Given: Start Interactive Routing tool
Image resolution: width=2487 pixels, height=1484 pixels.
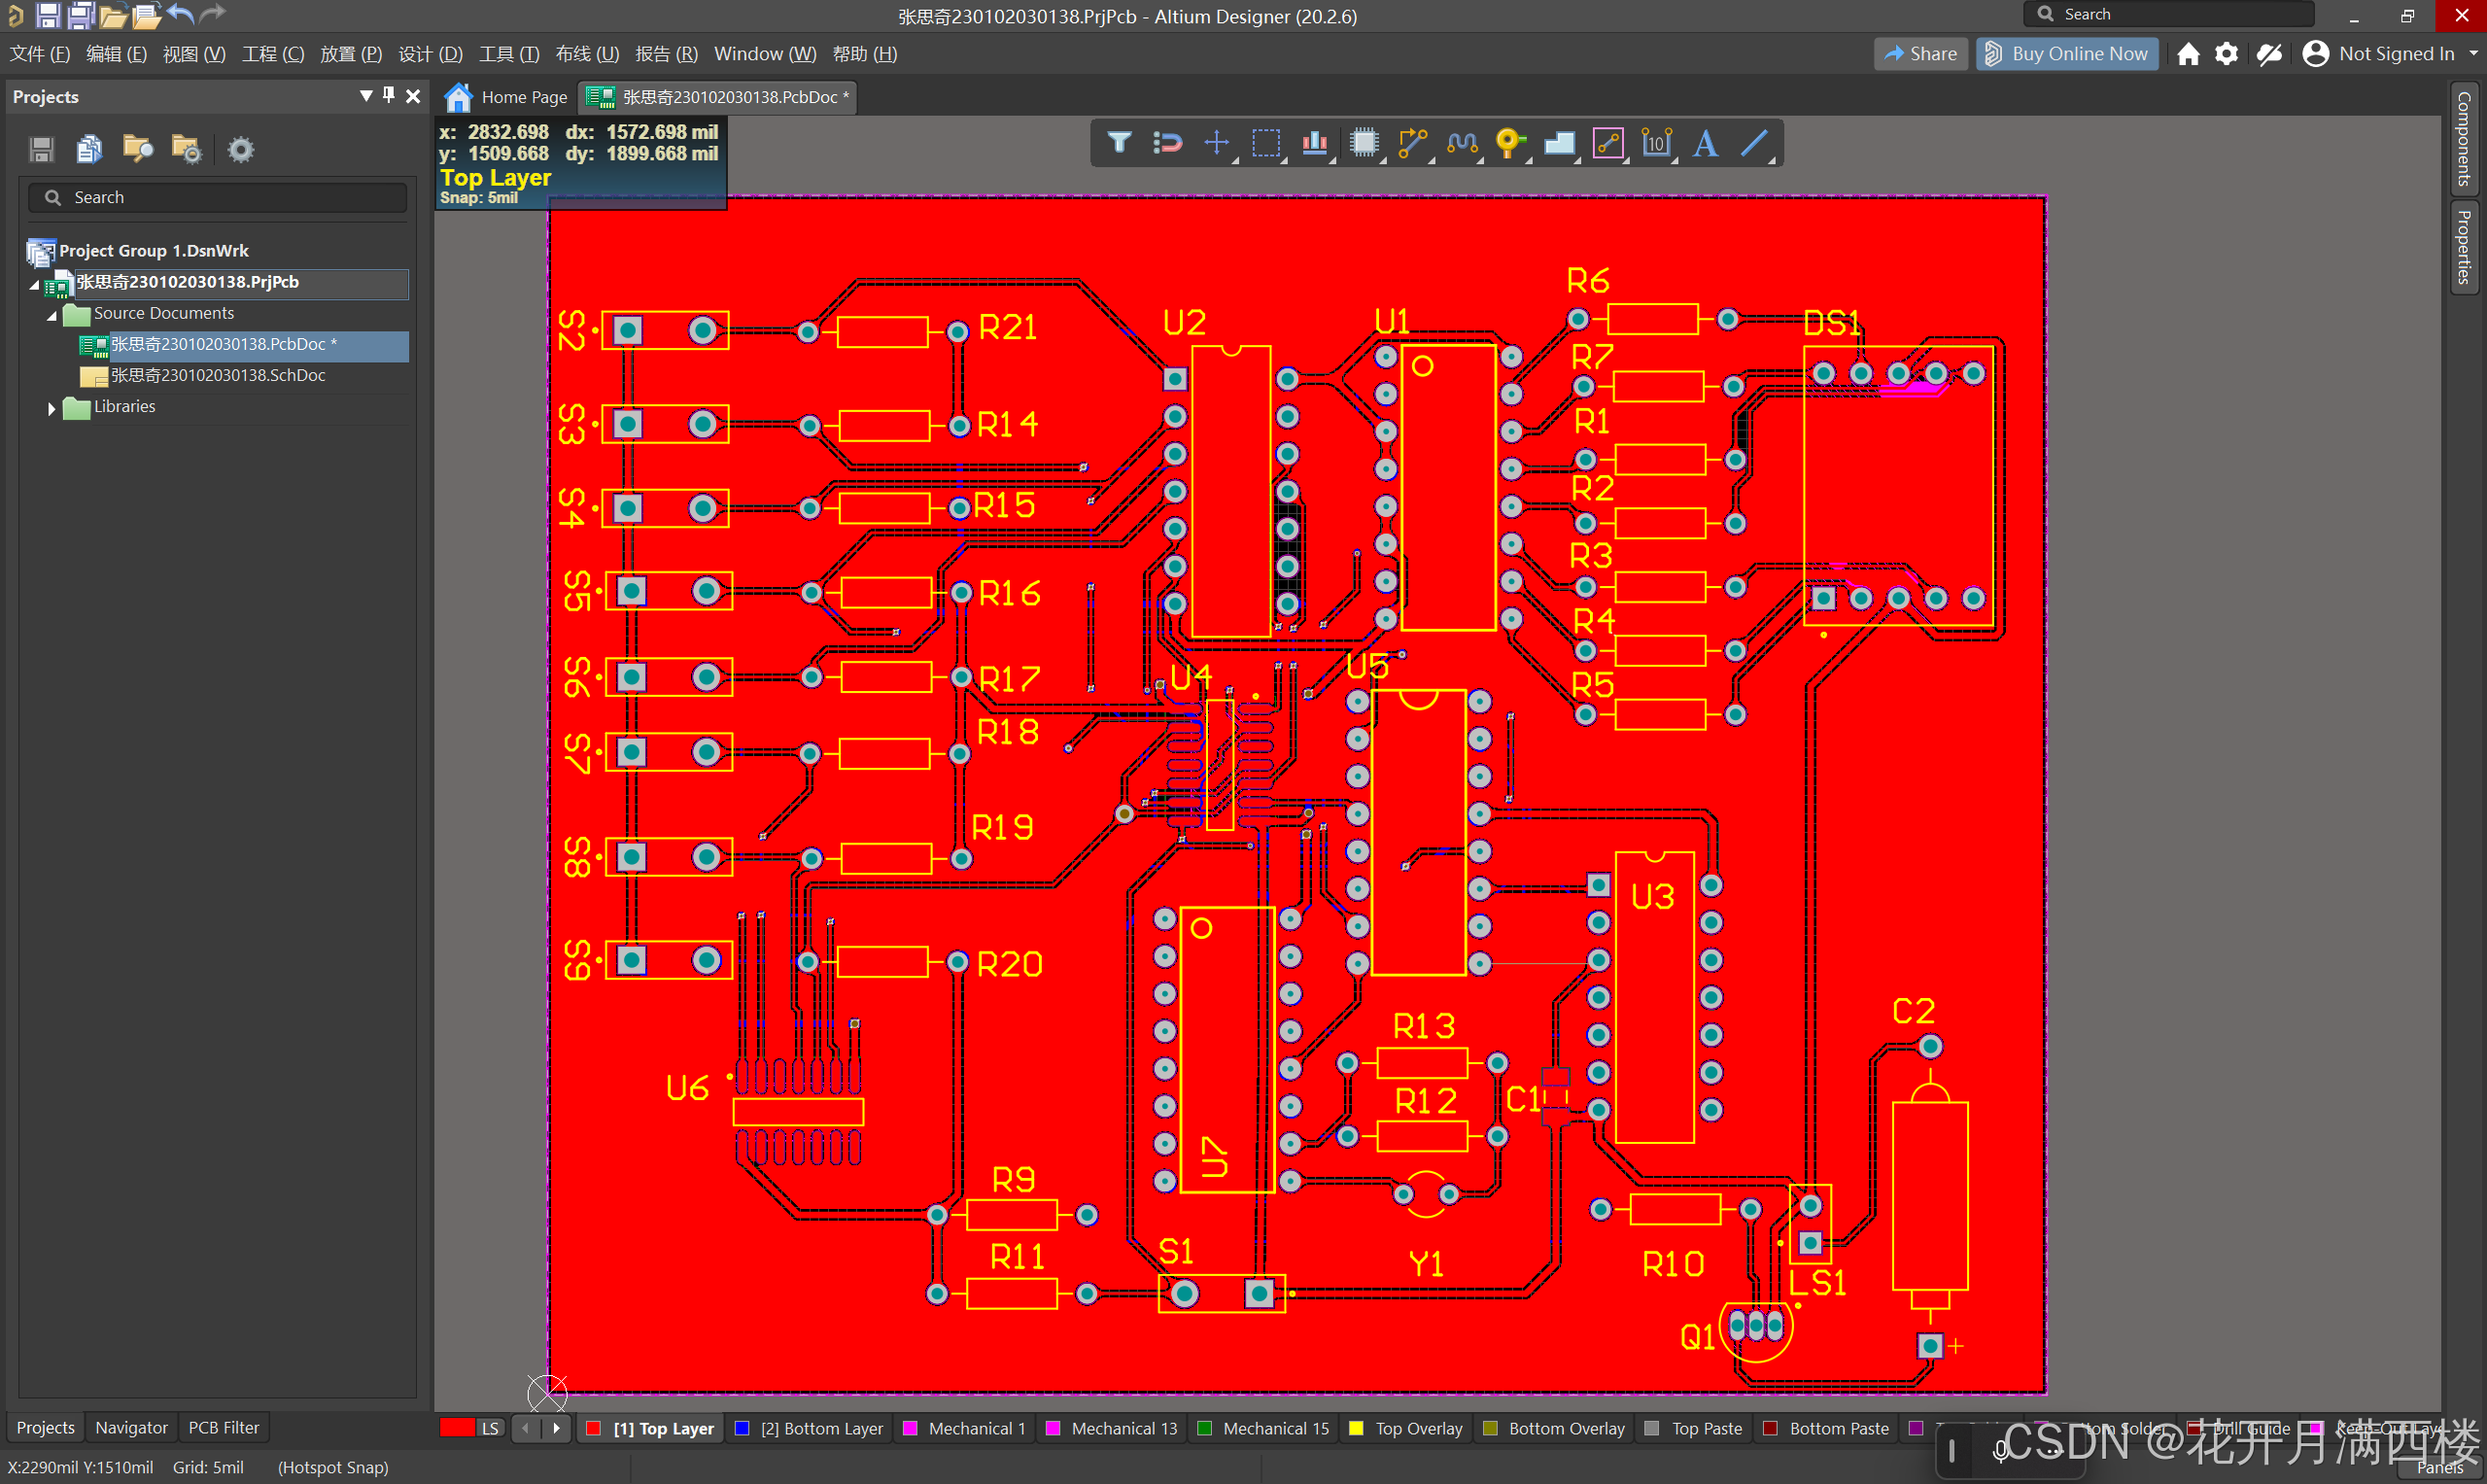Looking at the screenshot, I should pos(1412,144).
